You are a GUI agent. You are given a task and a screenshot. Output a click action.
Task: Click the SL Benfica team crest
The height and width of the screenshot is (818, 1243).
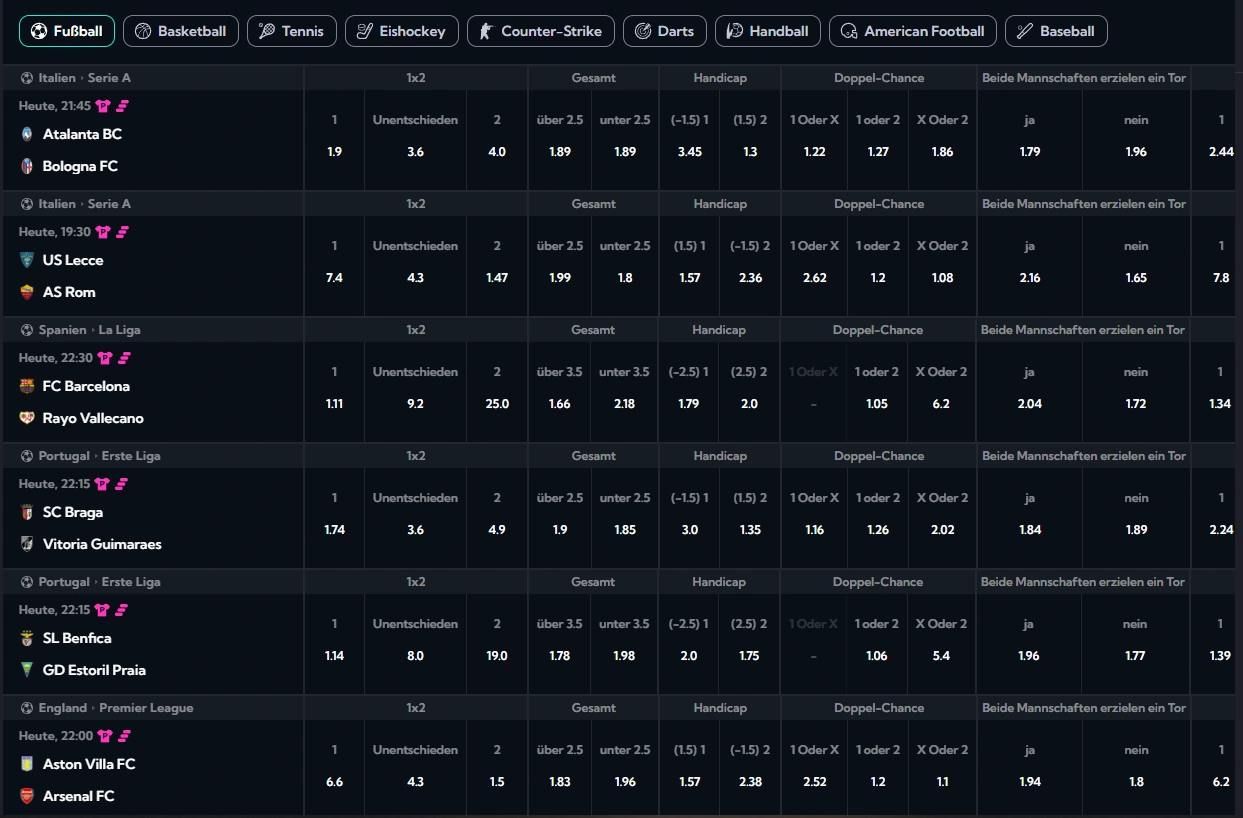(27, 638)
